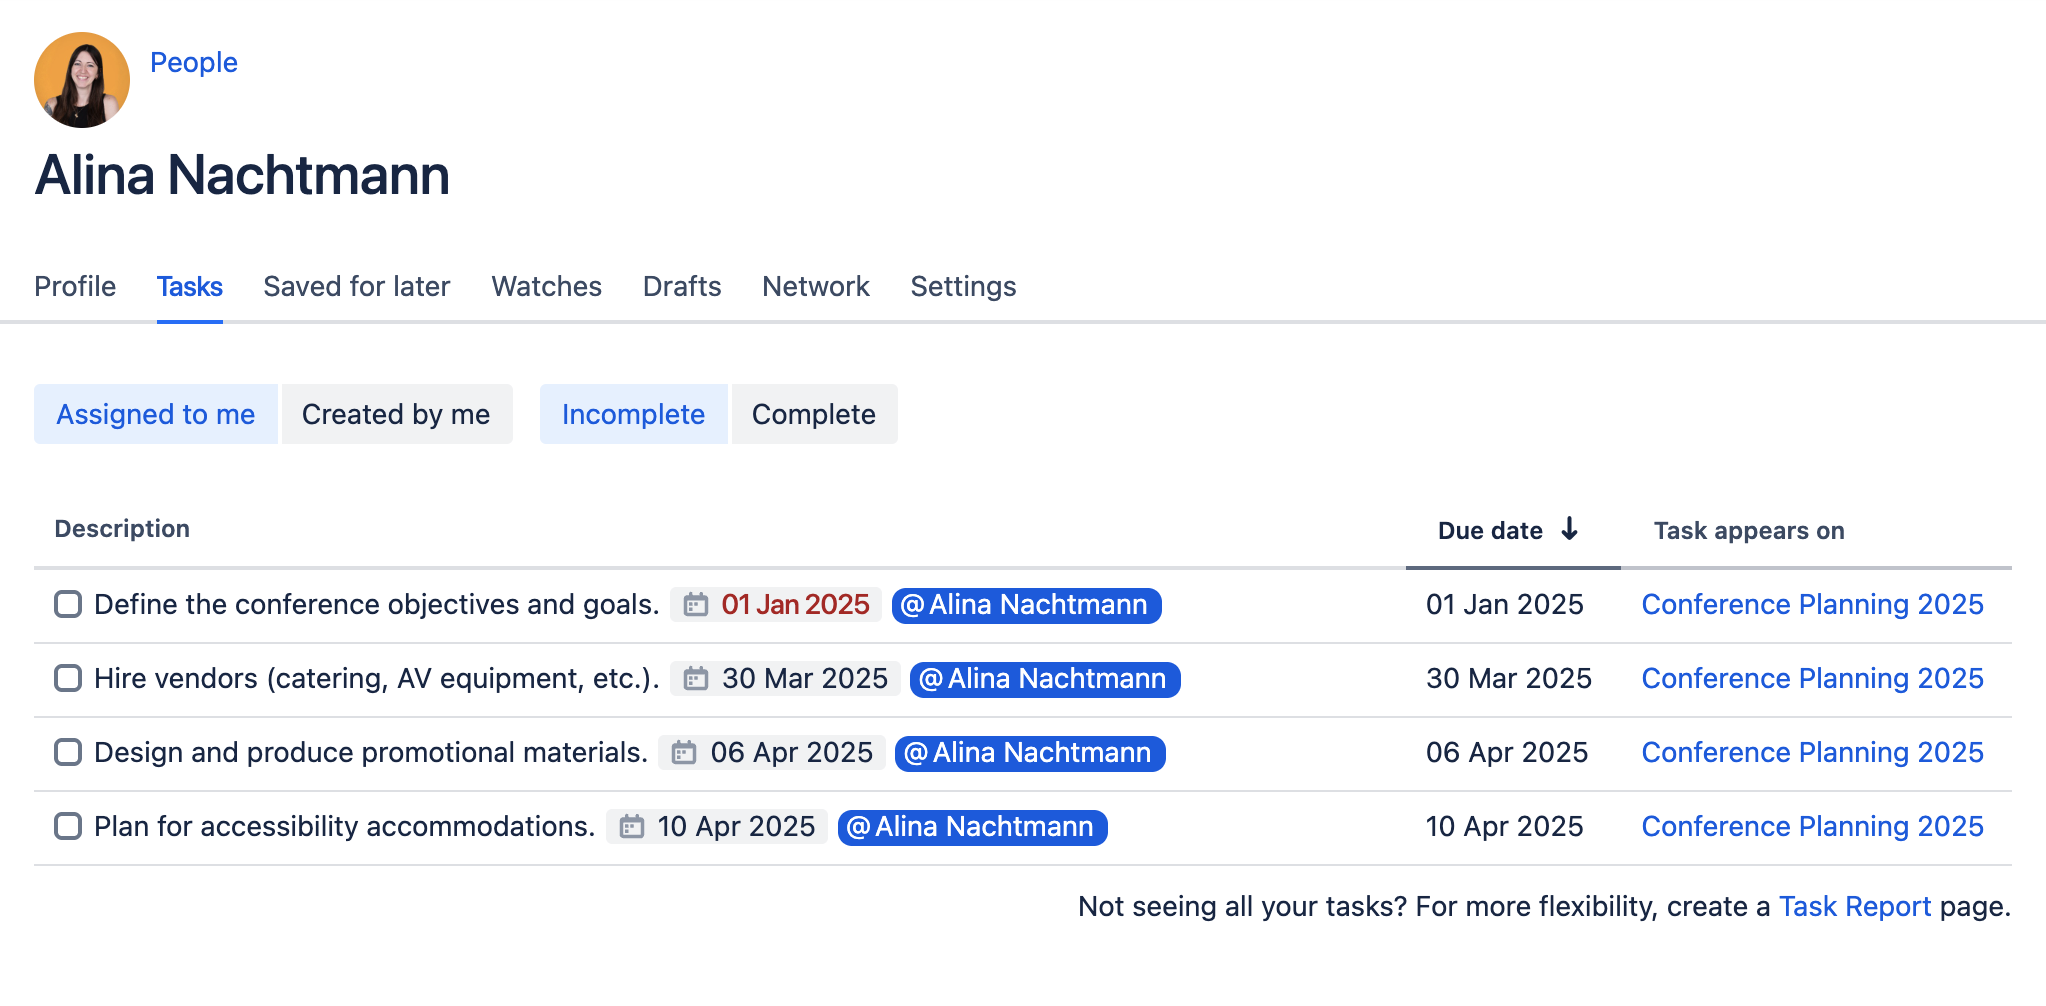Create a Task Report page

tap(1854, 907)
